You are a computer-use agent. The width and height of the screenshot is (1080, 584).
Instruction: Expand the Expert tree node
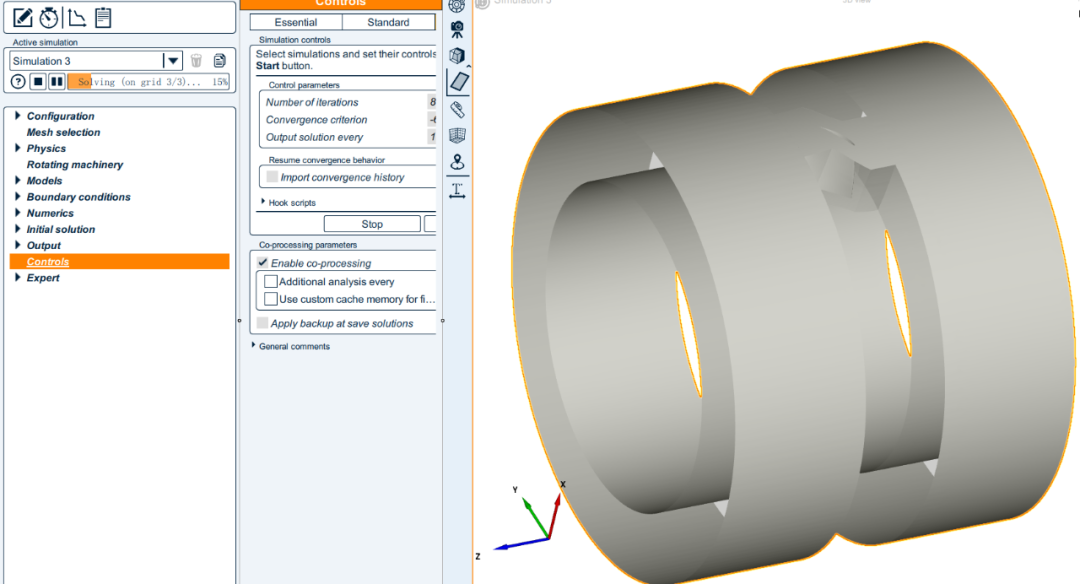pos(17,278)
